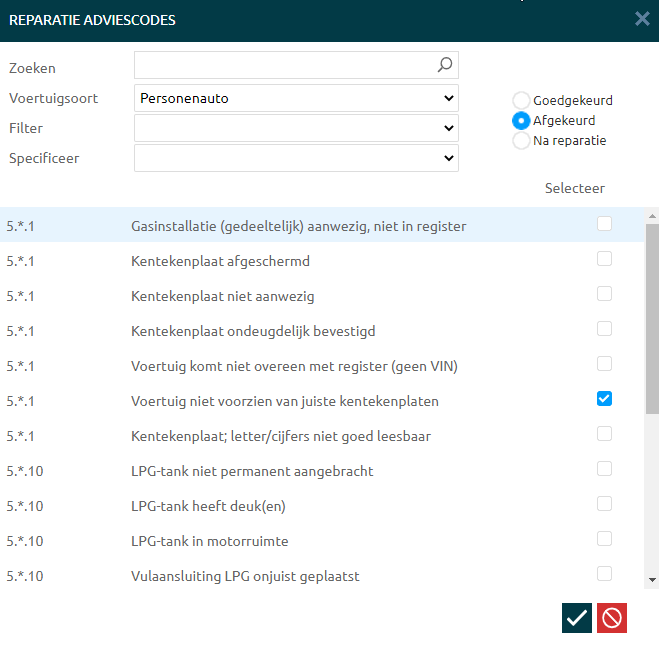Choose the Na reparatie radio option
The width and height of the screenshot is (659, 656).
click(x=521, y=141)
